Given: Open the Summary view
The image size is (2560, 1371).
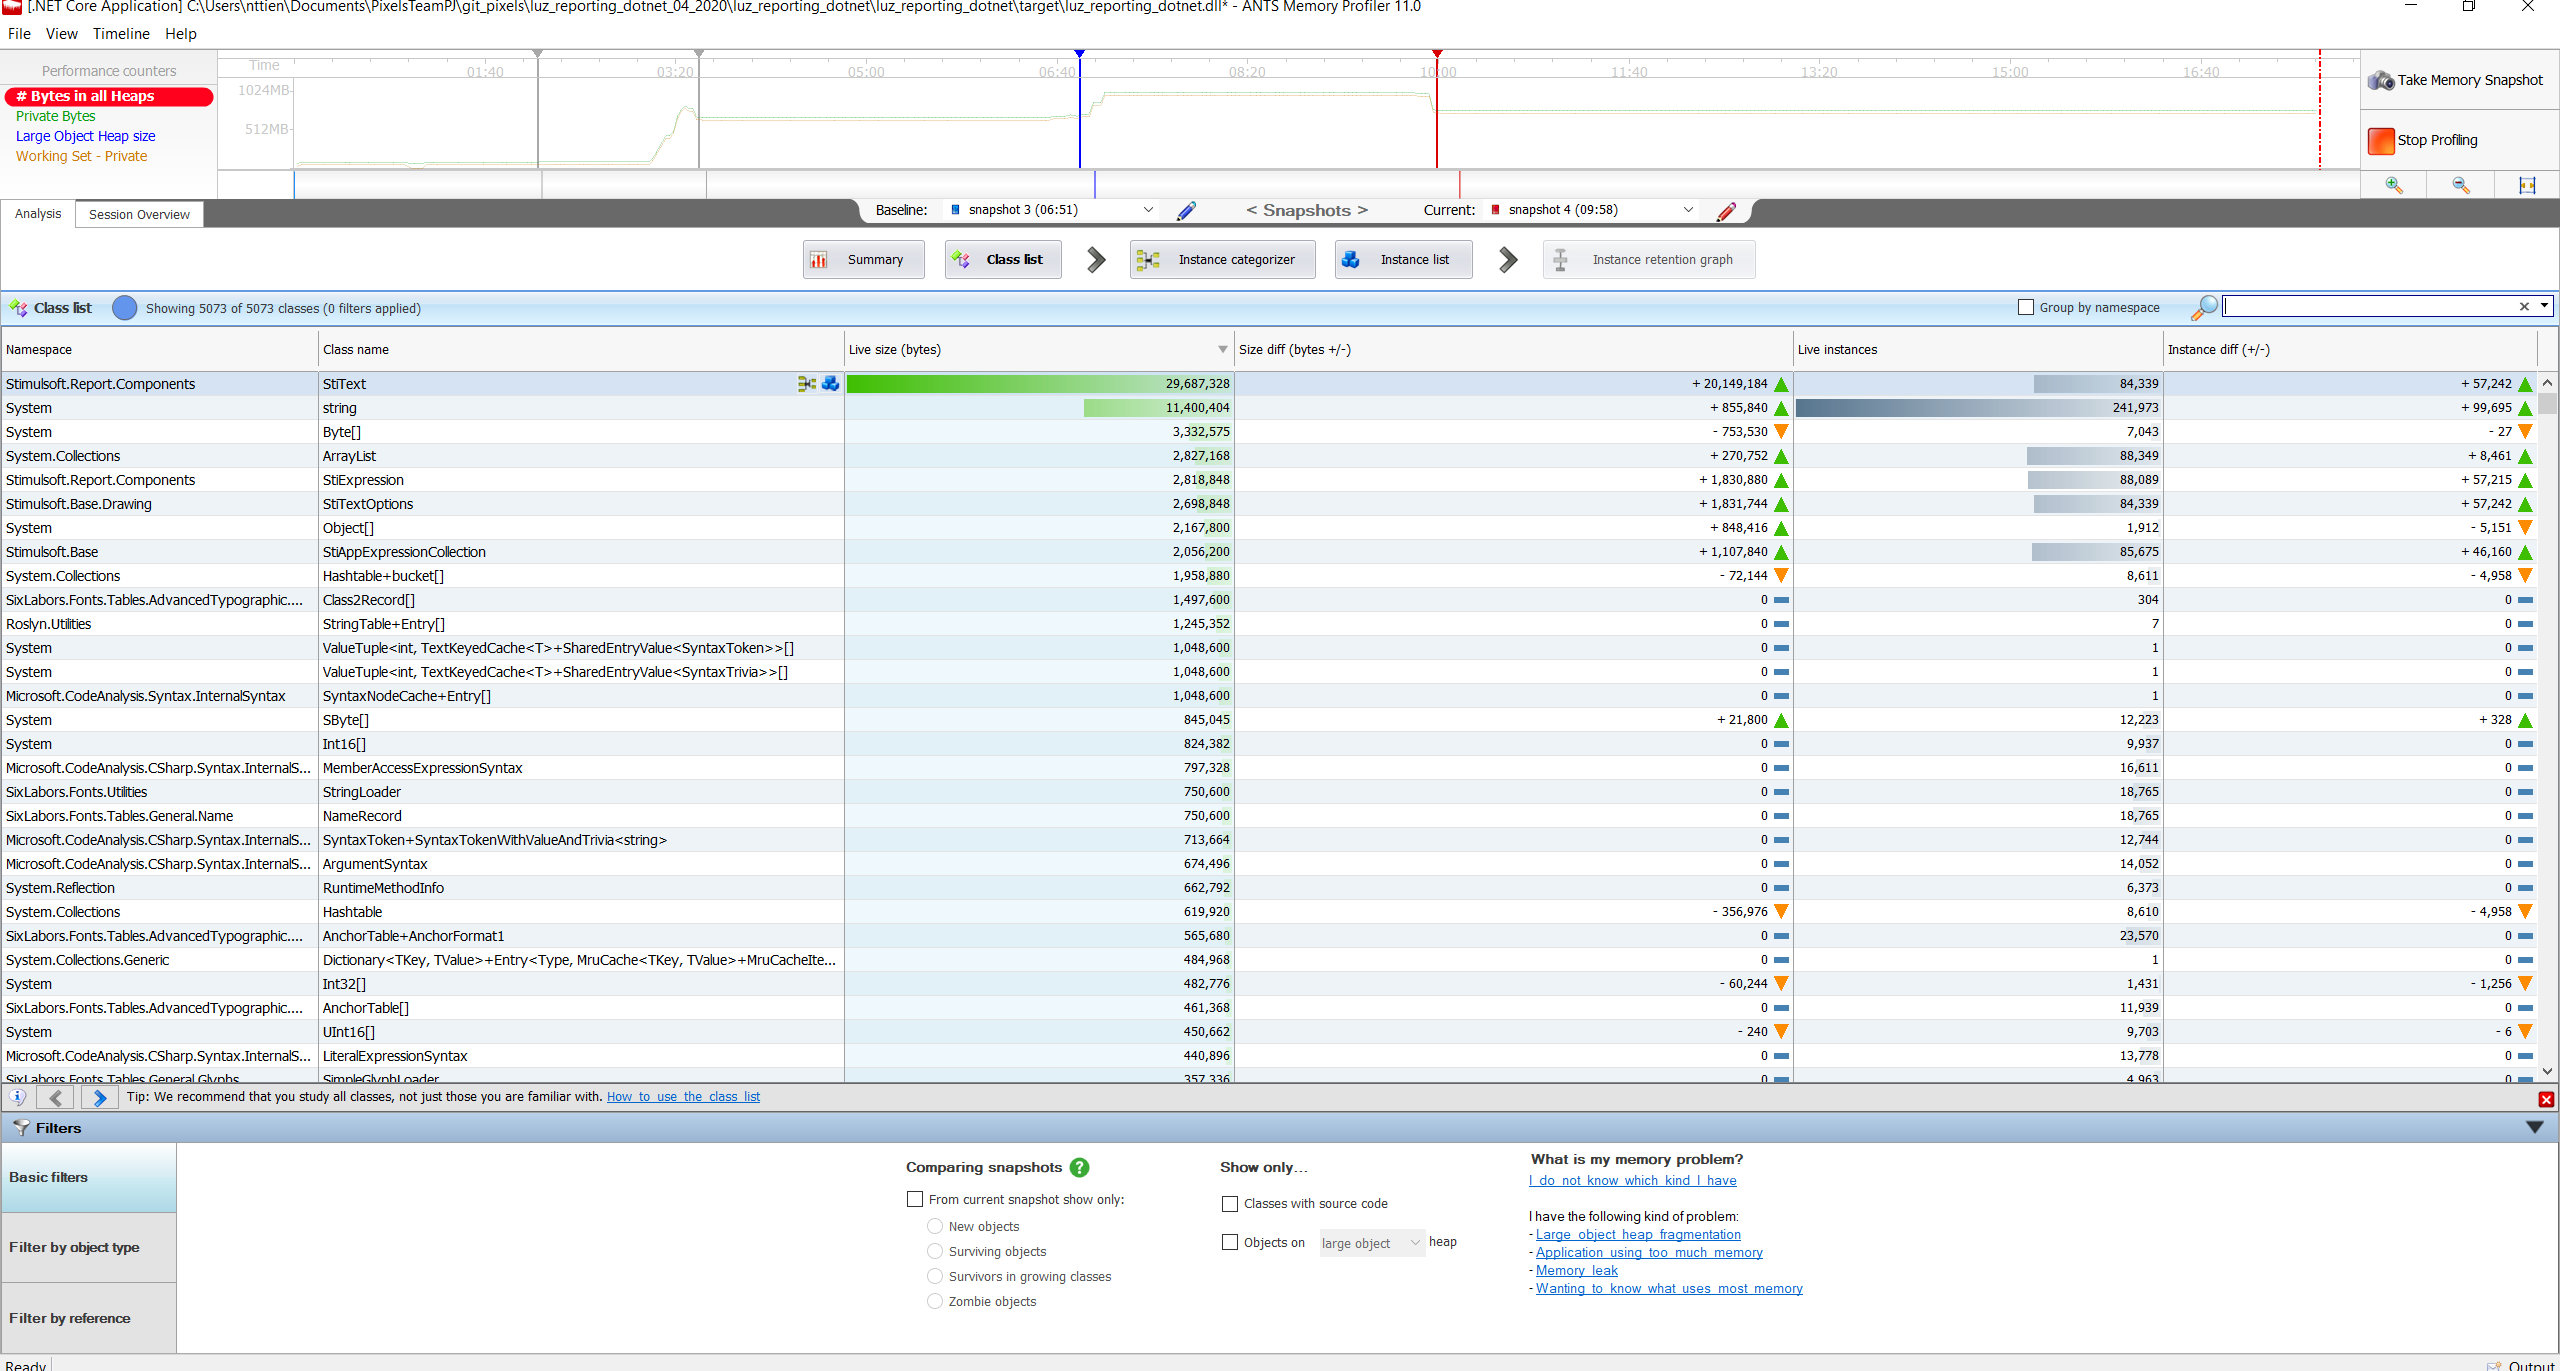Looking at the screenshot, I should point(863,260).
